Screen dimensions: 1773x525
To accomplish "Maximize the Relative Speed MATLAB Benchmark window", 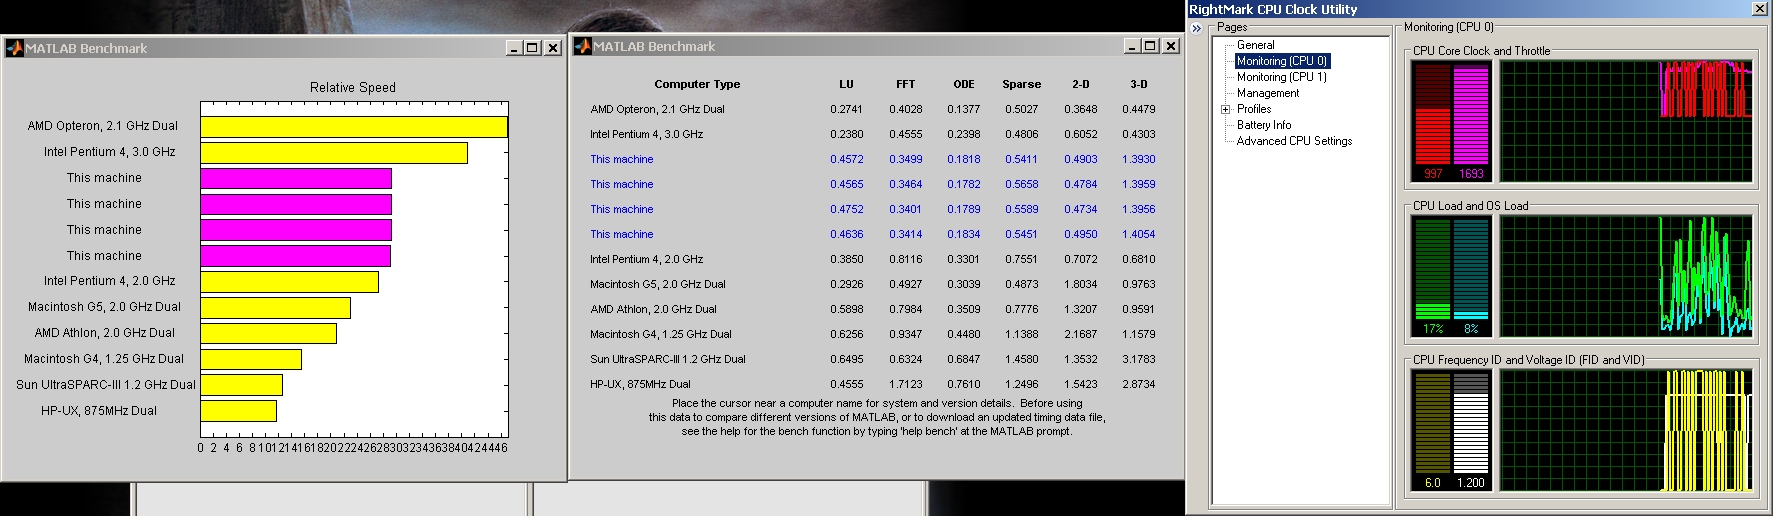I will coord(532,48).
